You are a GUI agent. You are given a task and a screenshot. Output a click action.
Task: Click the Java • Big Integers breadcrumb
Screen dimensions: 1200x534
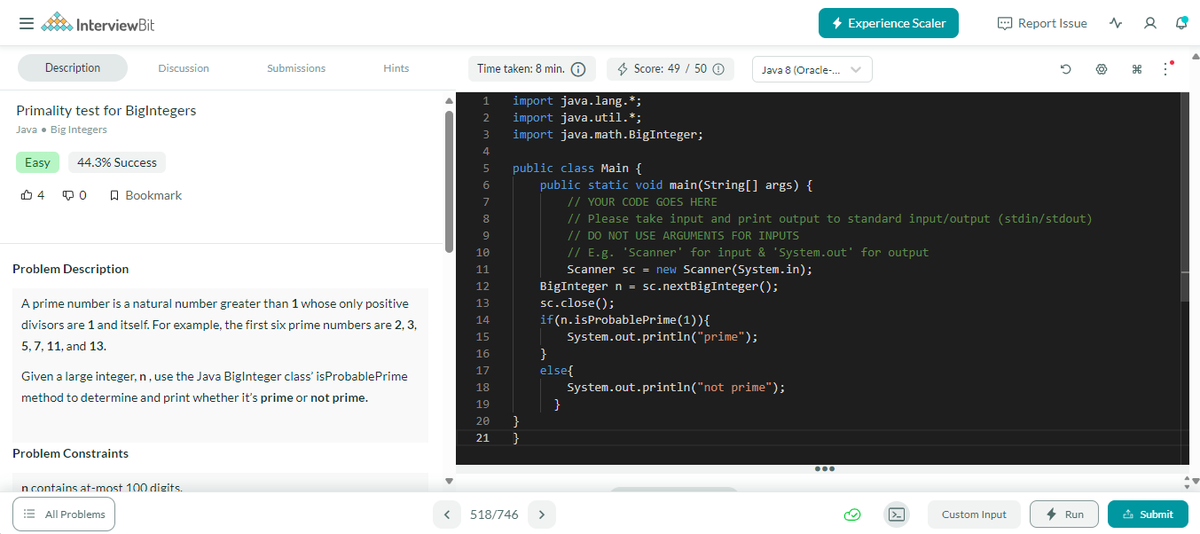coord(61,129)
